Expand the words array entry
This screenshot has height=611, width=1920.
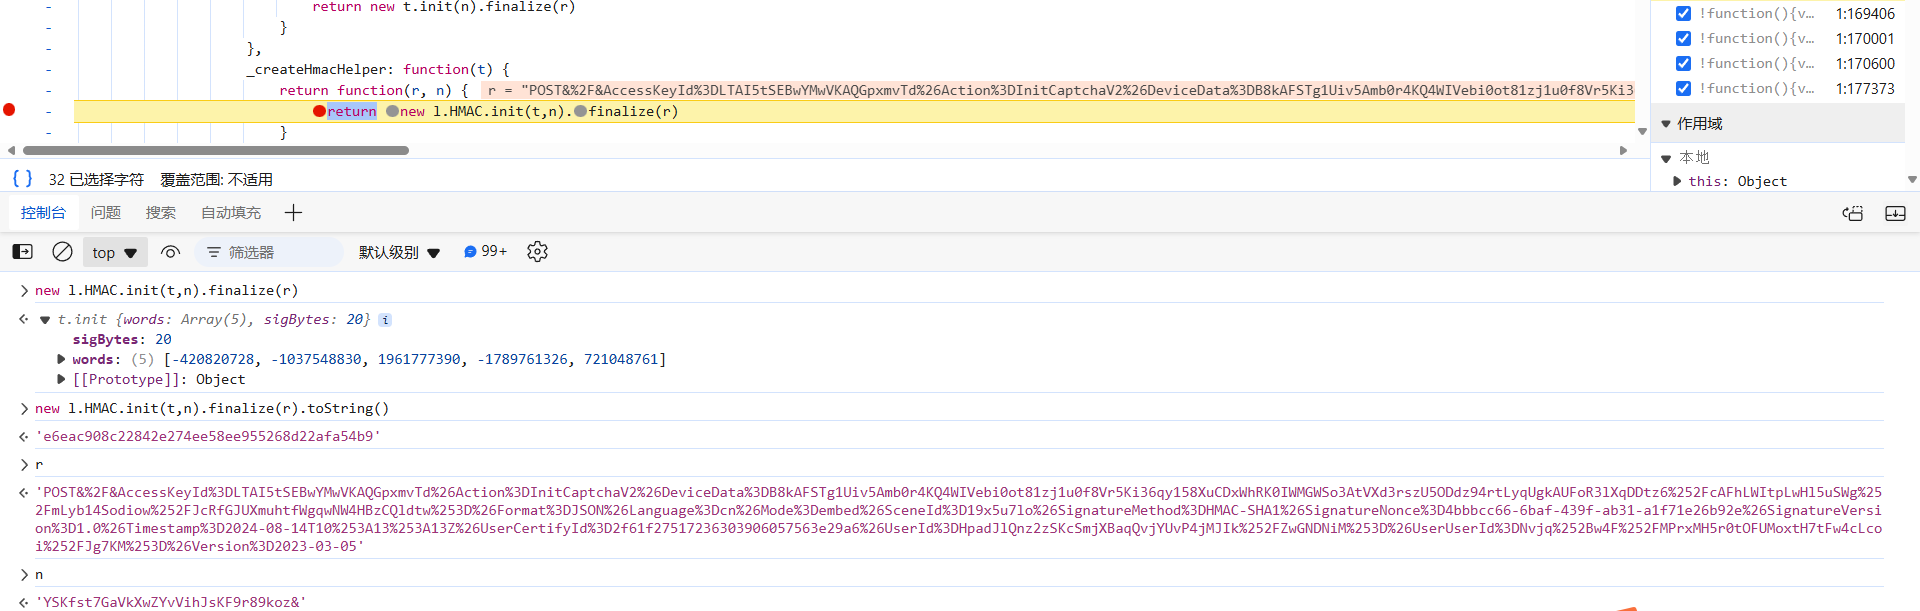61,359
